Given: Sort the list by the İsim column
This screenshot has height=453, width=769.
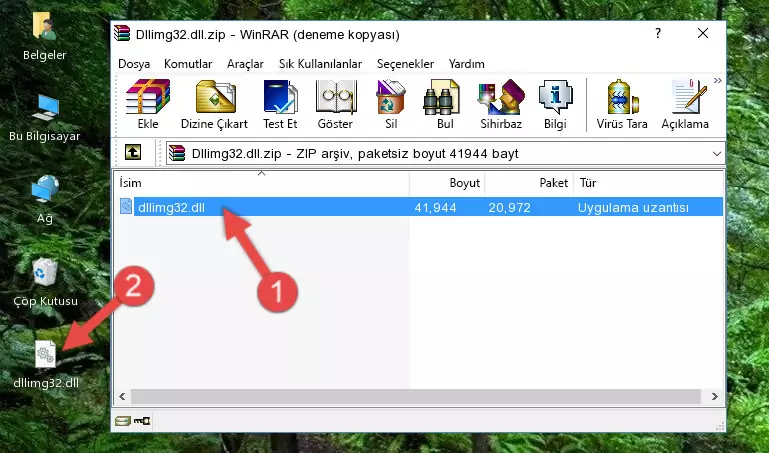Looking at the screenshot, I should (262, 183).
